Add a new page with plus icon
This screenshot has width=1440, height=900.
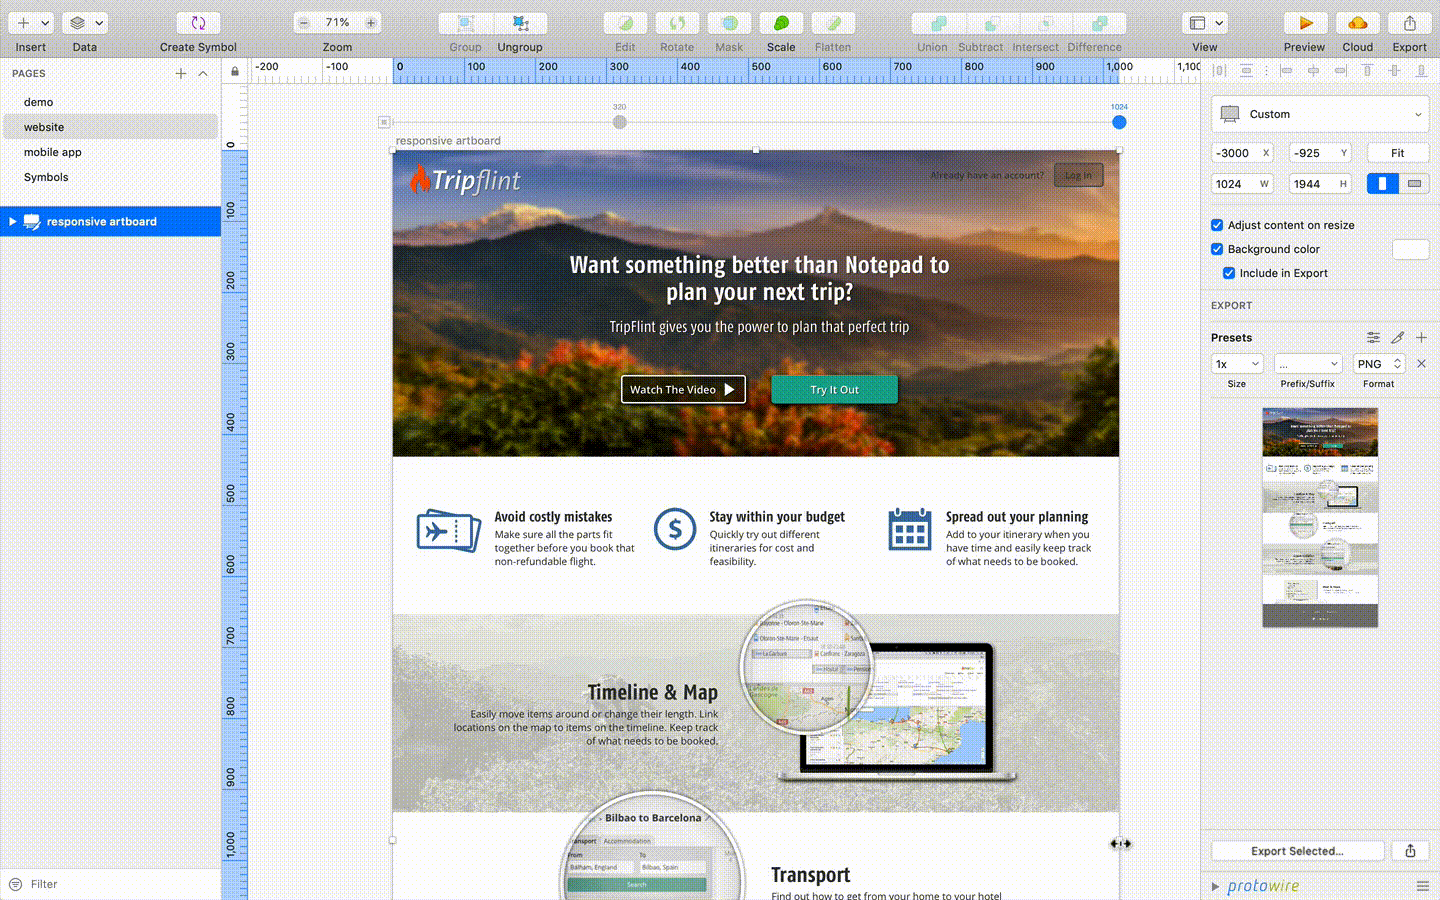pyautogui.click(x=181, y=73)
